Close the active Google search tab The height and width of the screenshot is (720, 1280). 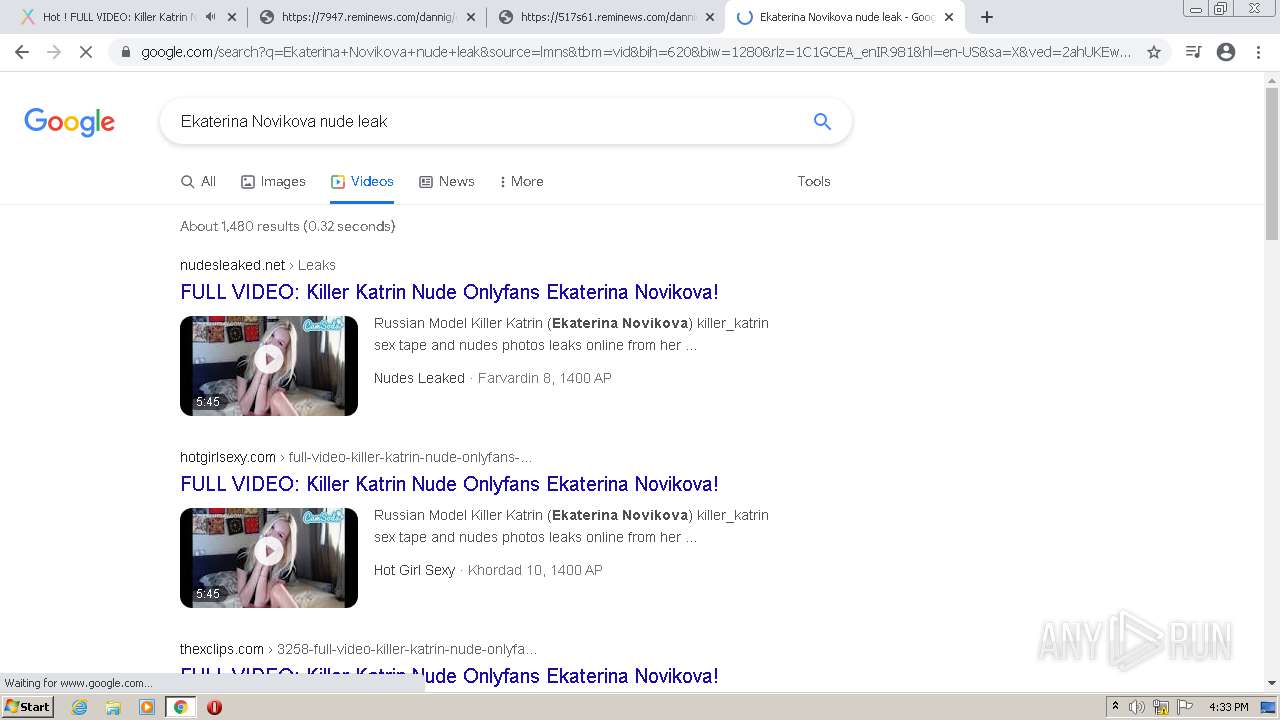pyautogui.click(x=949, y=17)
